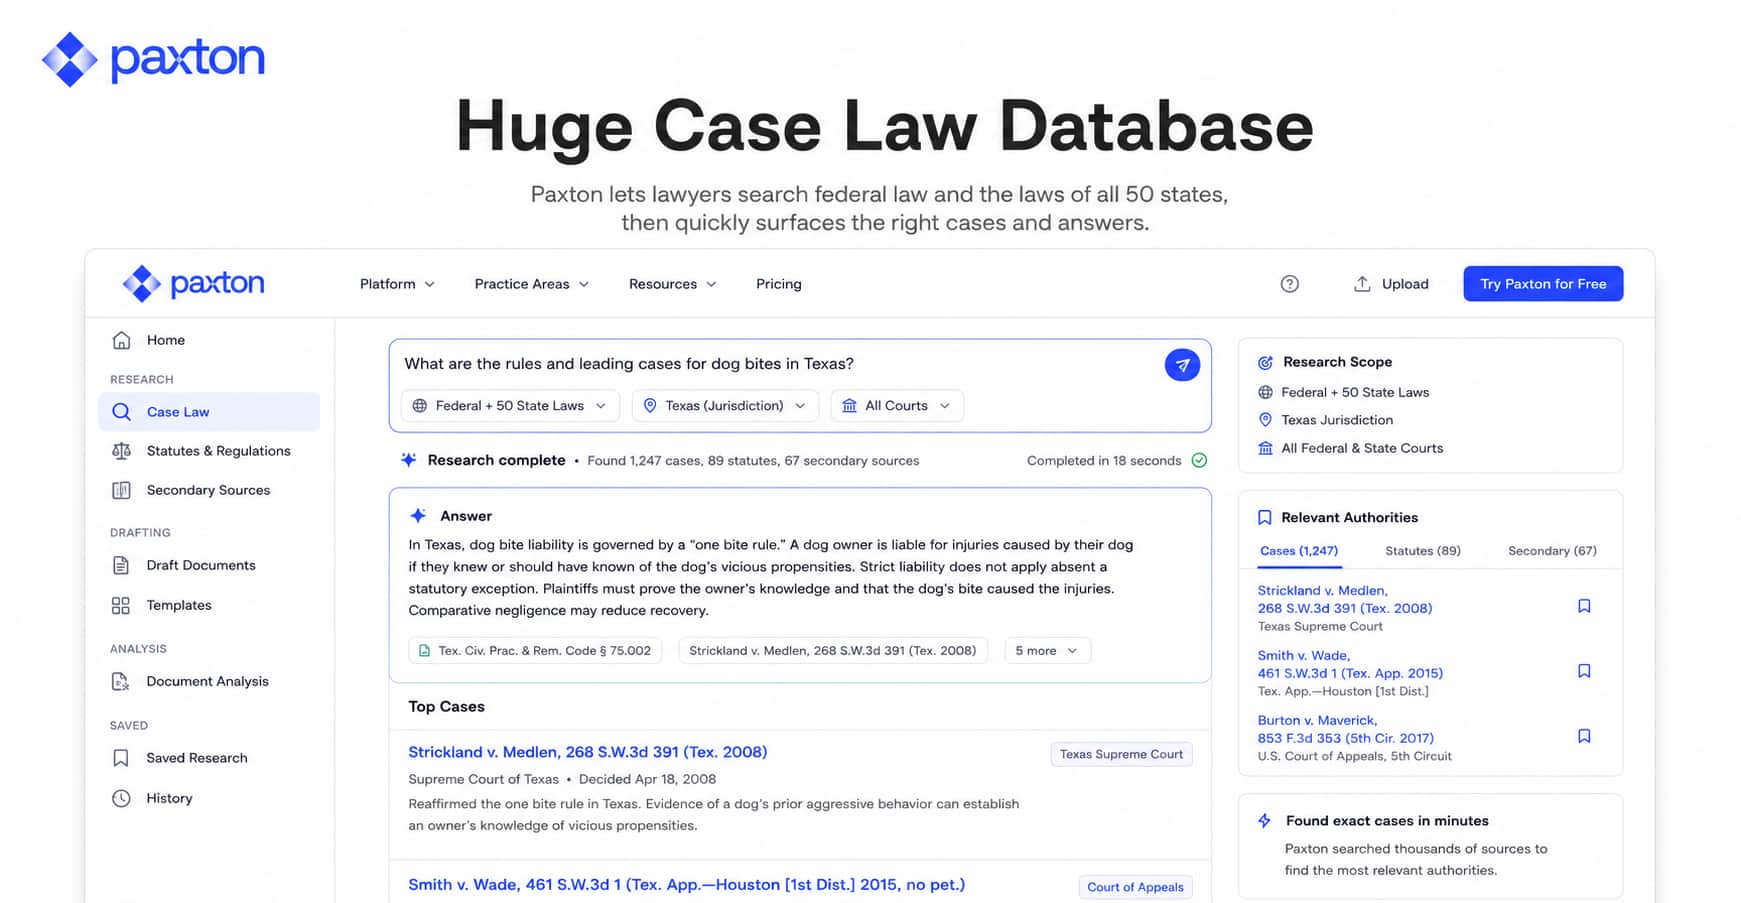Click the globe icon in Research Scope
The height and width of the screenshot is (903, 1741).
point(1265,392)
